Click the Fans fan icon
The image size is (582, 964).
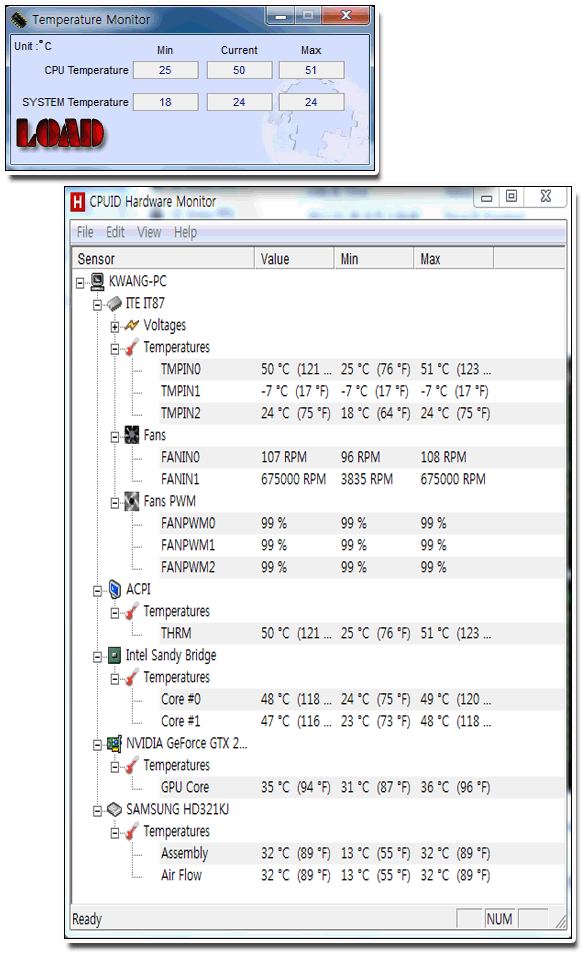click(132, 435)
